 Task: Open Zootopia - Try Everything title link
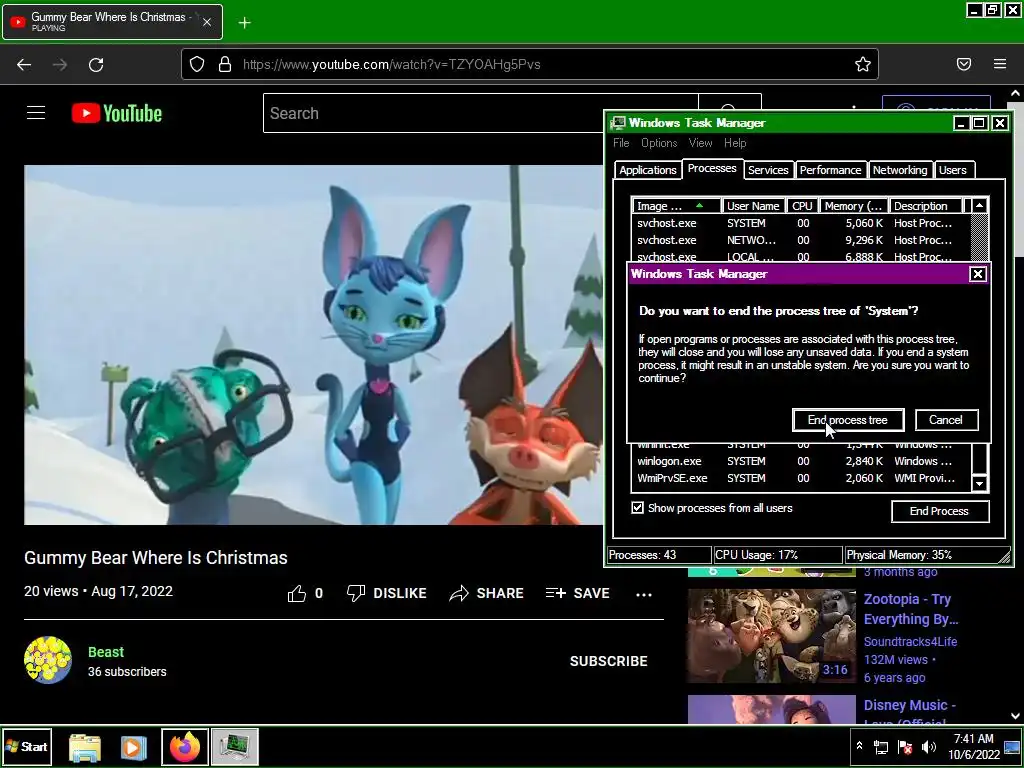910,609
